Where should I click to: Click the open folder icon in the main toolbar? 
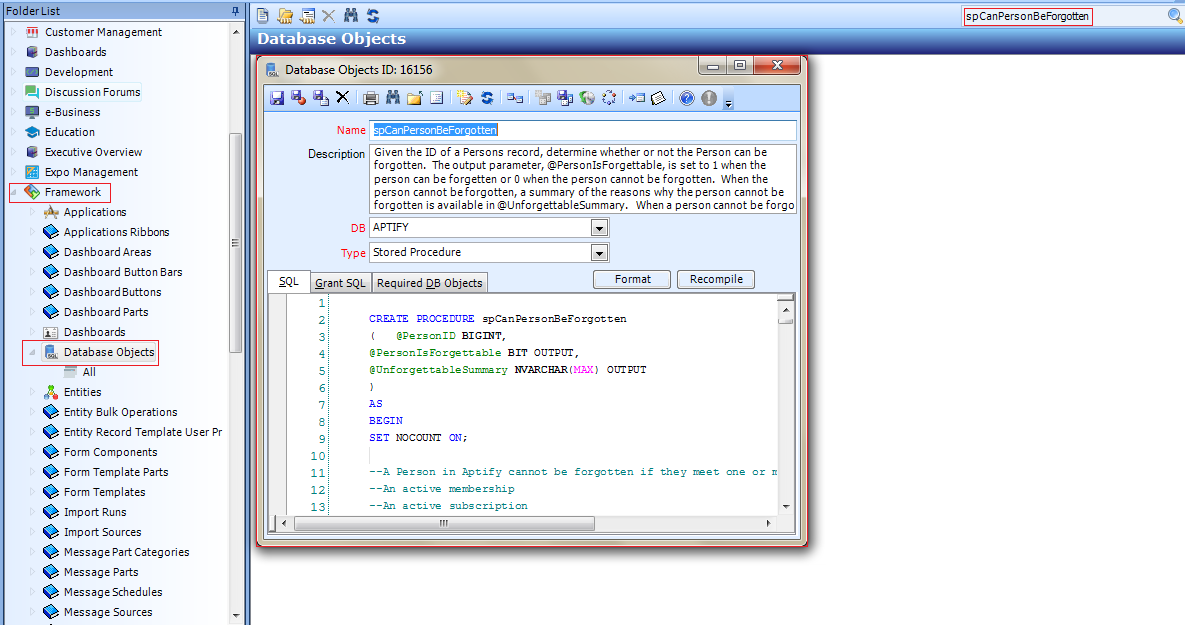pos(285,15)
